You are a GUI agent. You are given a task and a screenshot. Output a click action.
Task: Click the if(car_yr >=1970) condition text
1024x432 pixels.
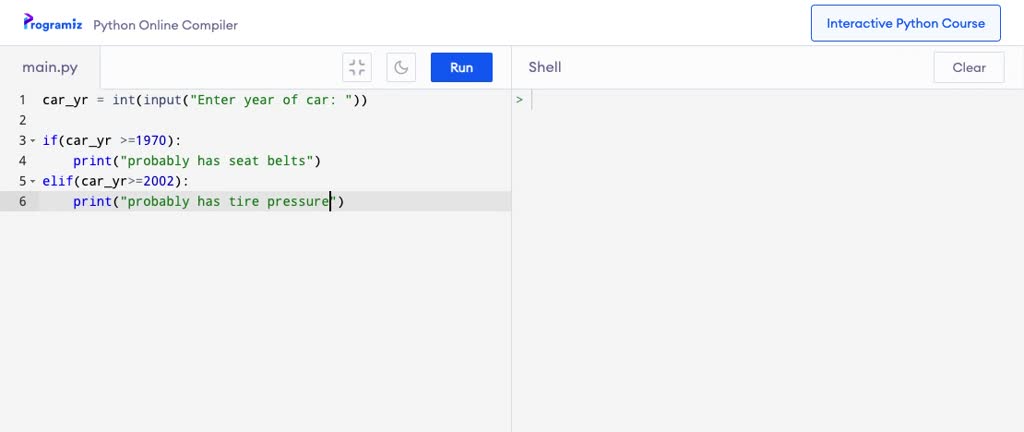pyautogui.click(x=111, y=140)
